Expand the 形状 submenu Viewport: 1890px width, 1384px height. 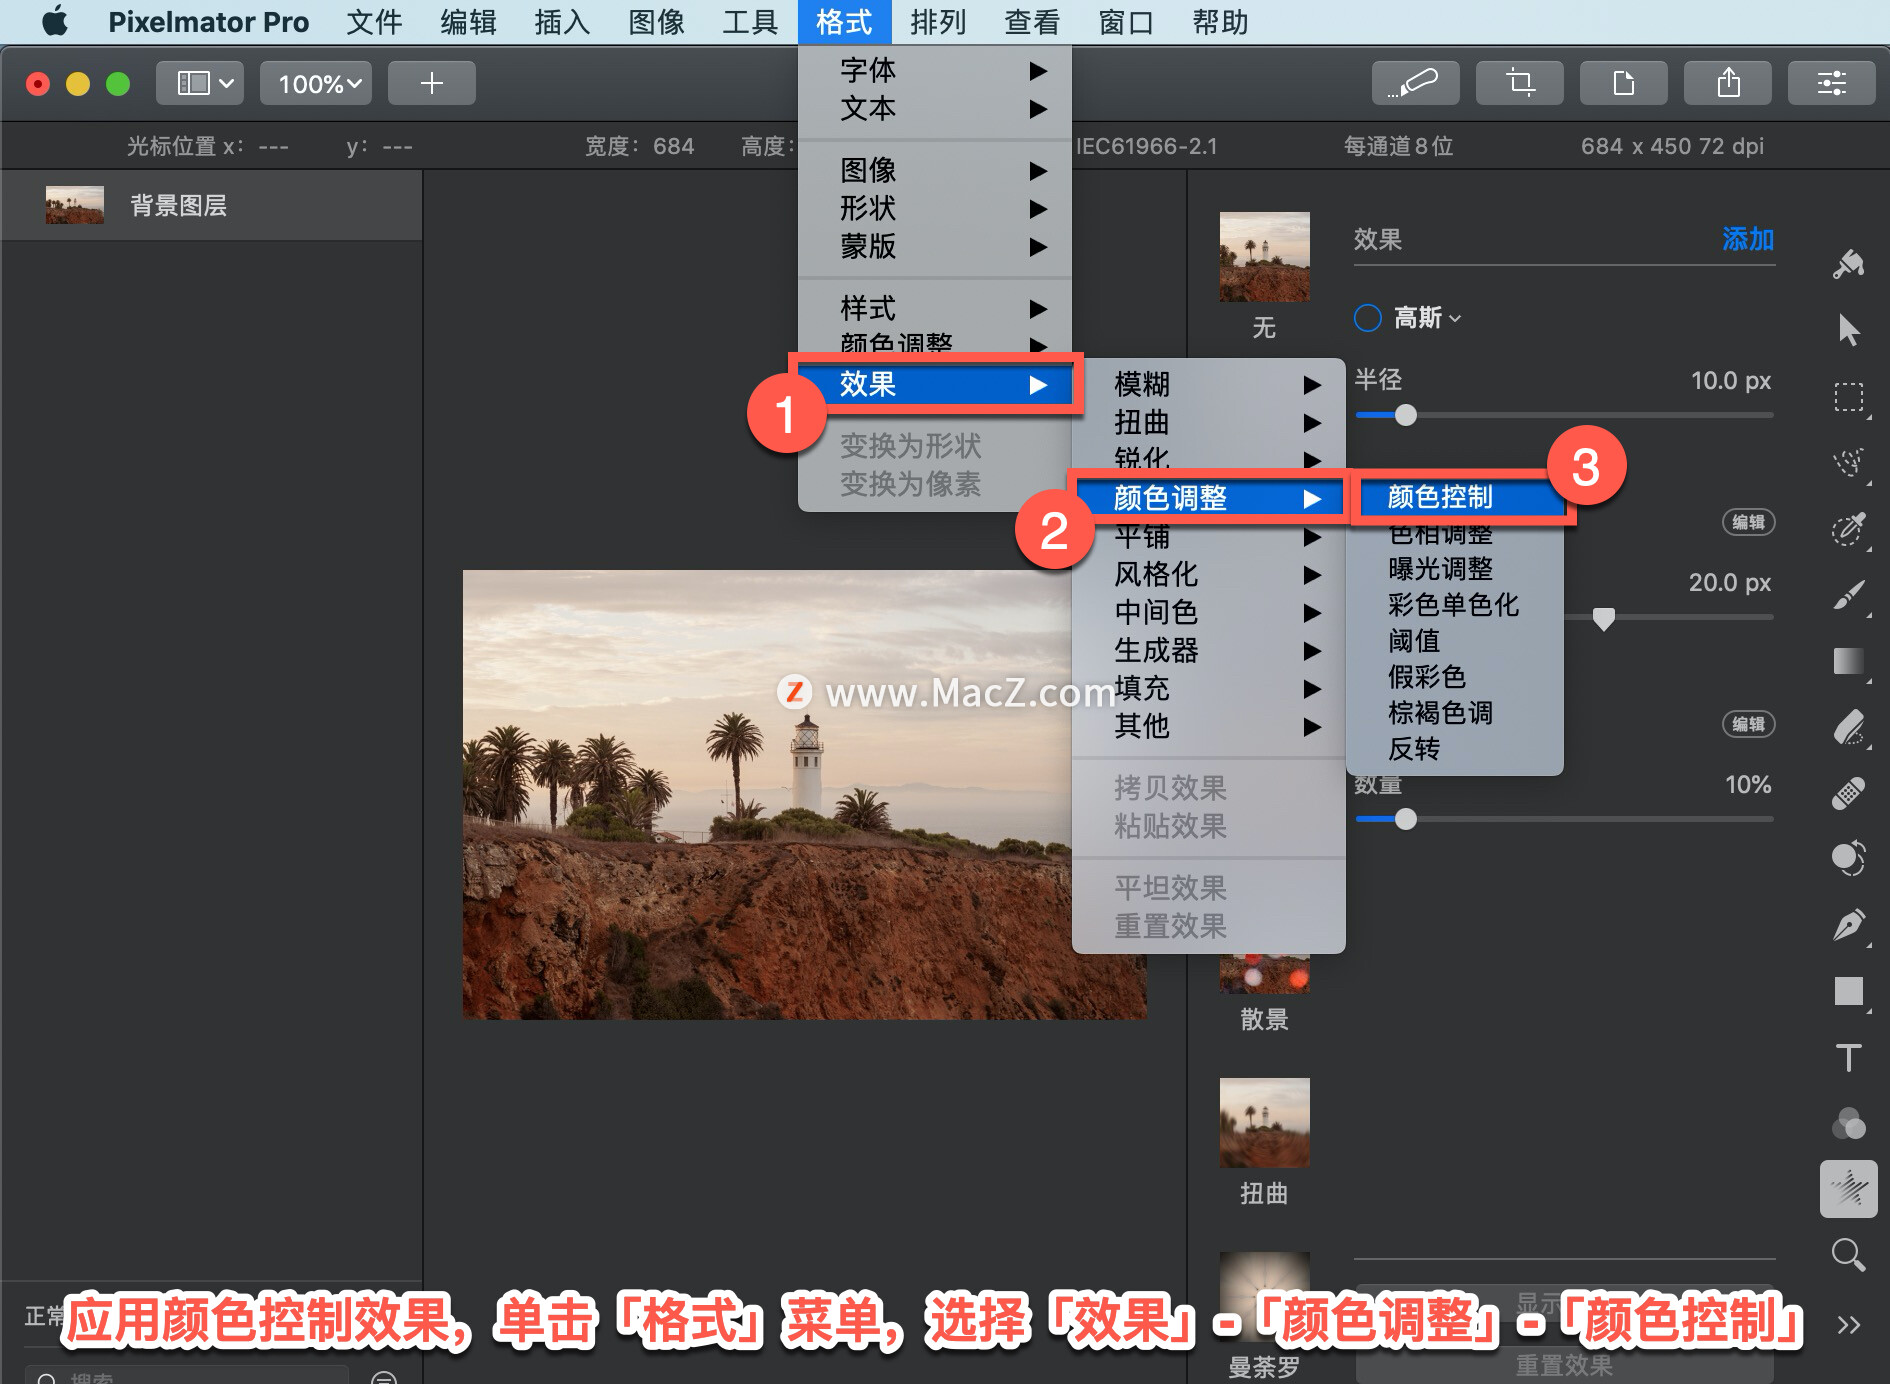pyautogui.click(x=935, y=208)
